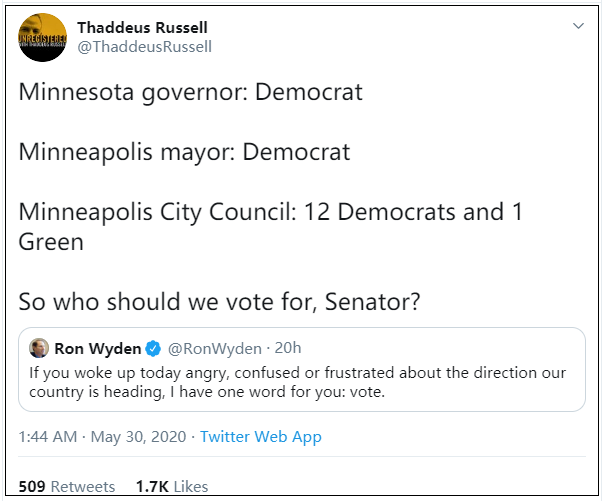The image size is (604, 501).
Task: Click the @ThaddeusRussell handle
Action: [x=144, y=47]
